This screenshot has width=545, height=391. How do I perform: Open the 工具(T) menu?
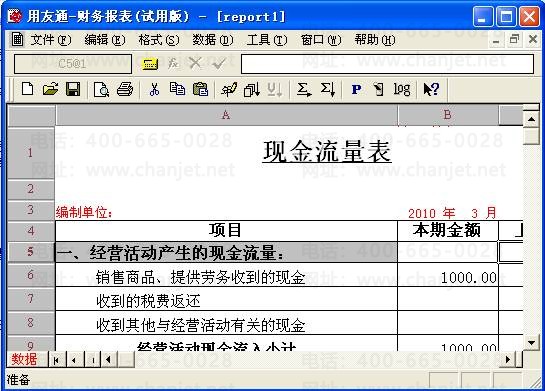[x=267, y=40]
